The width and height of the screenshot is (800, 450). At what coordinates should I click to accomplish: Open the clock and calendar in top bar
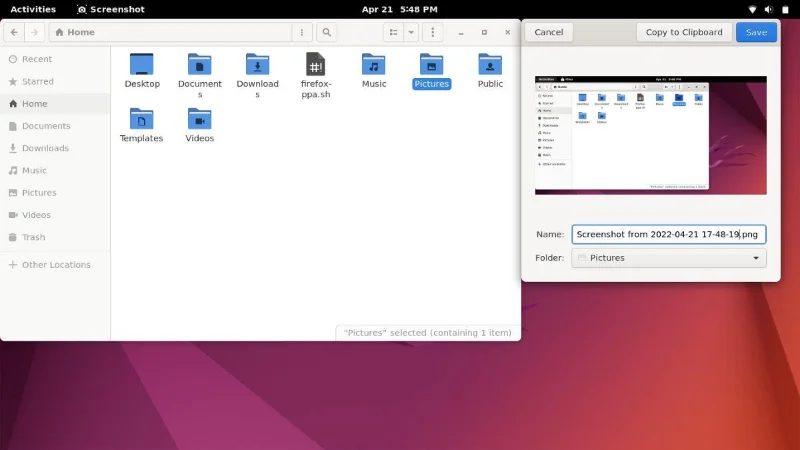pyautogui.click(x=399, y=9)
